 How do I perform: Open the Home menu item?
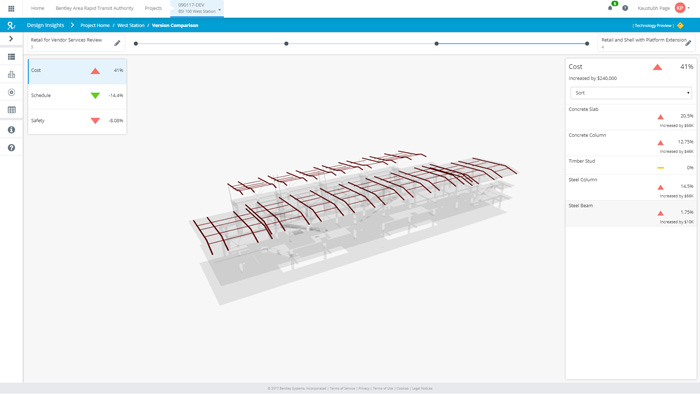[38, 8]
